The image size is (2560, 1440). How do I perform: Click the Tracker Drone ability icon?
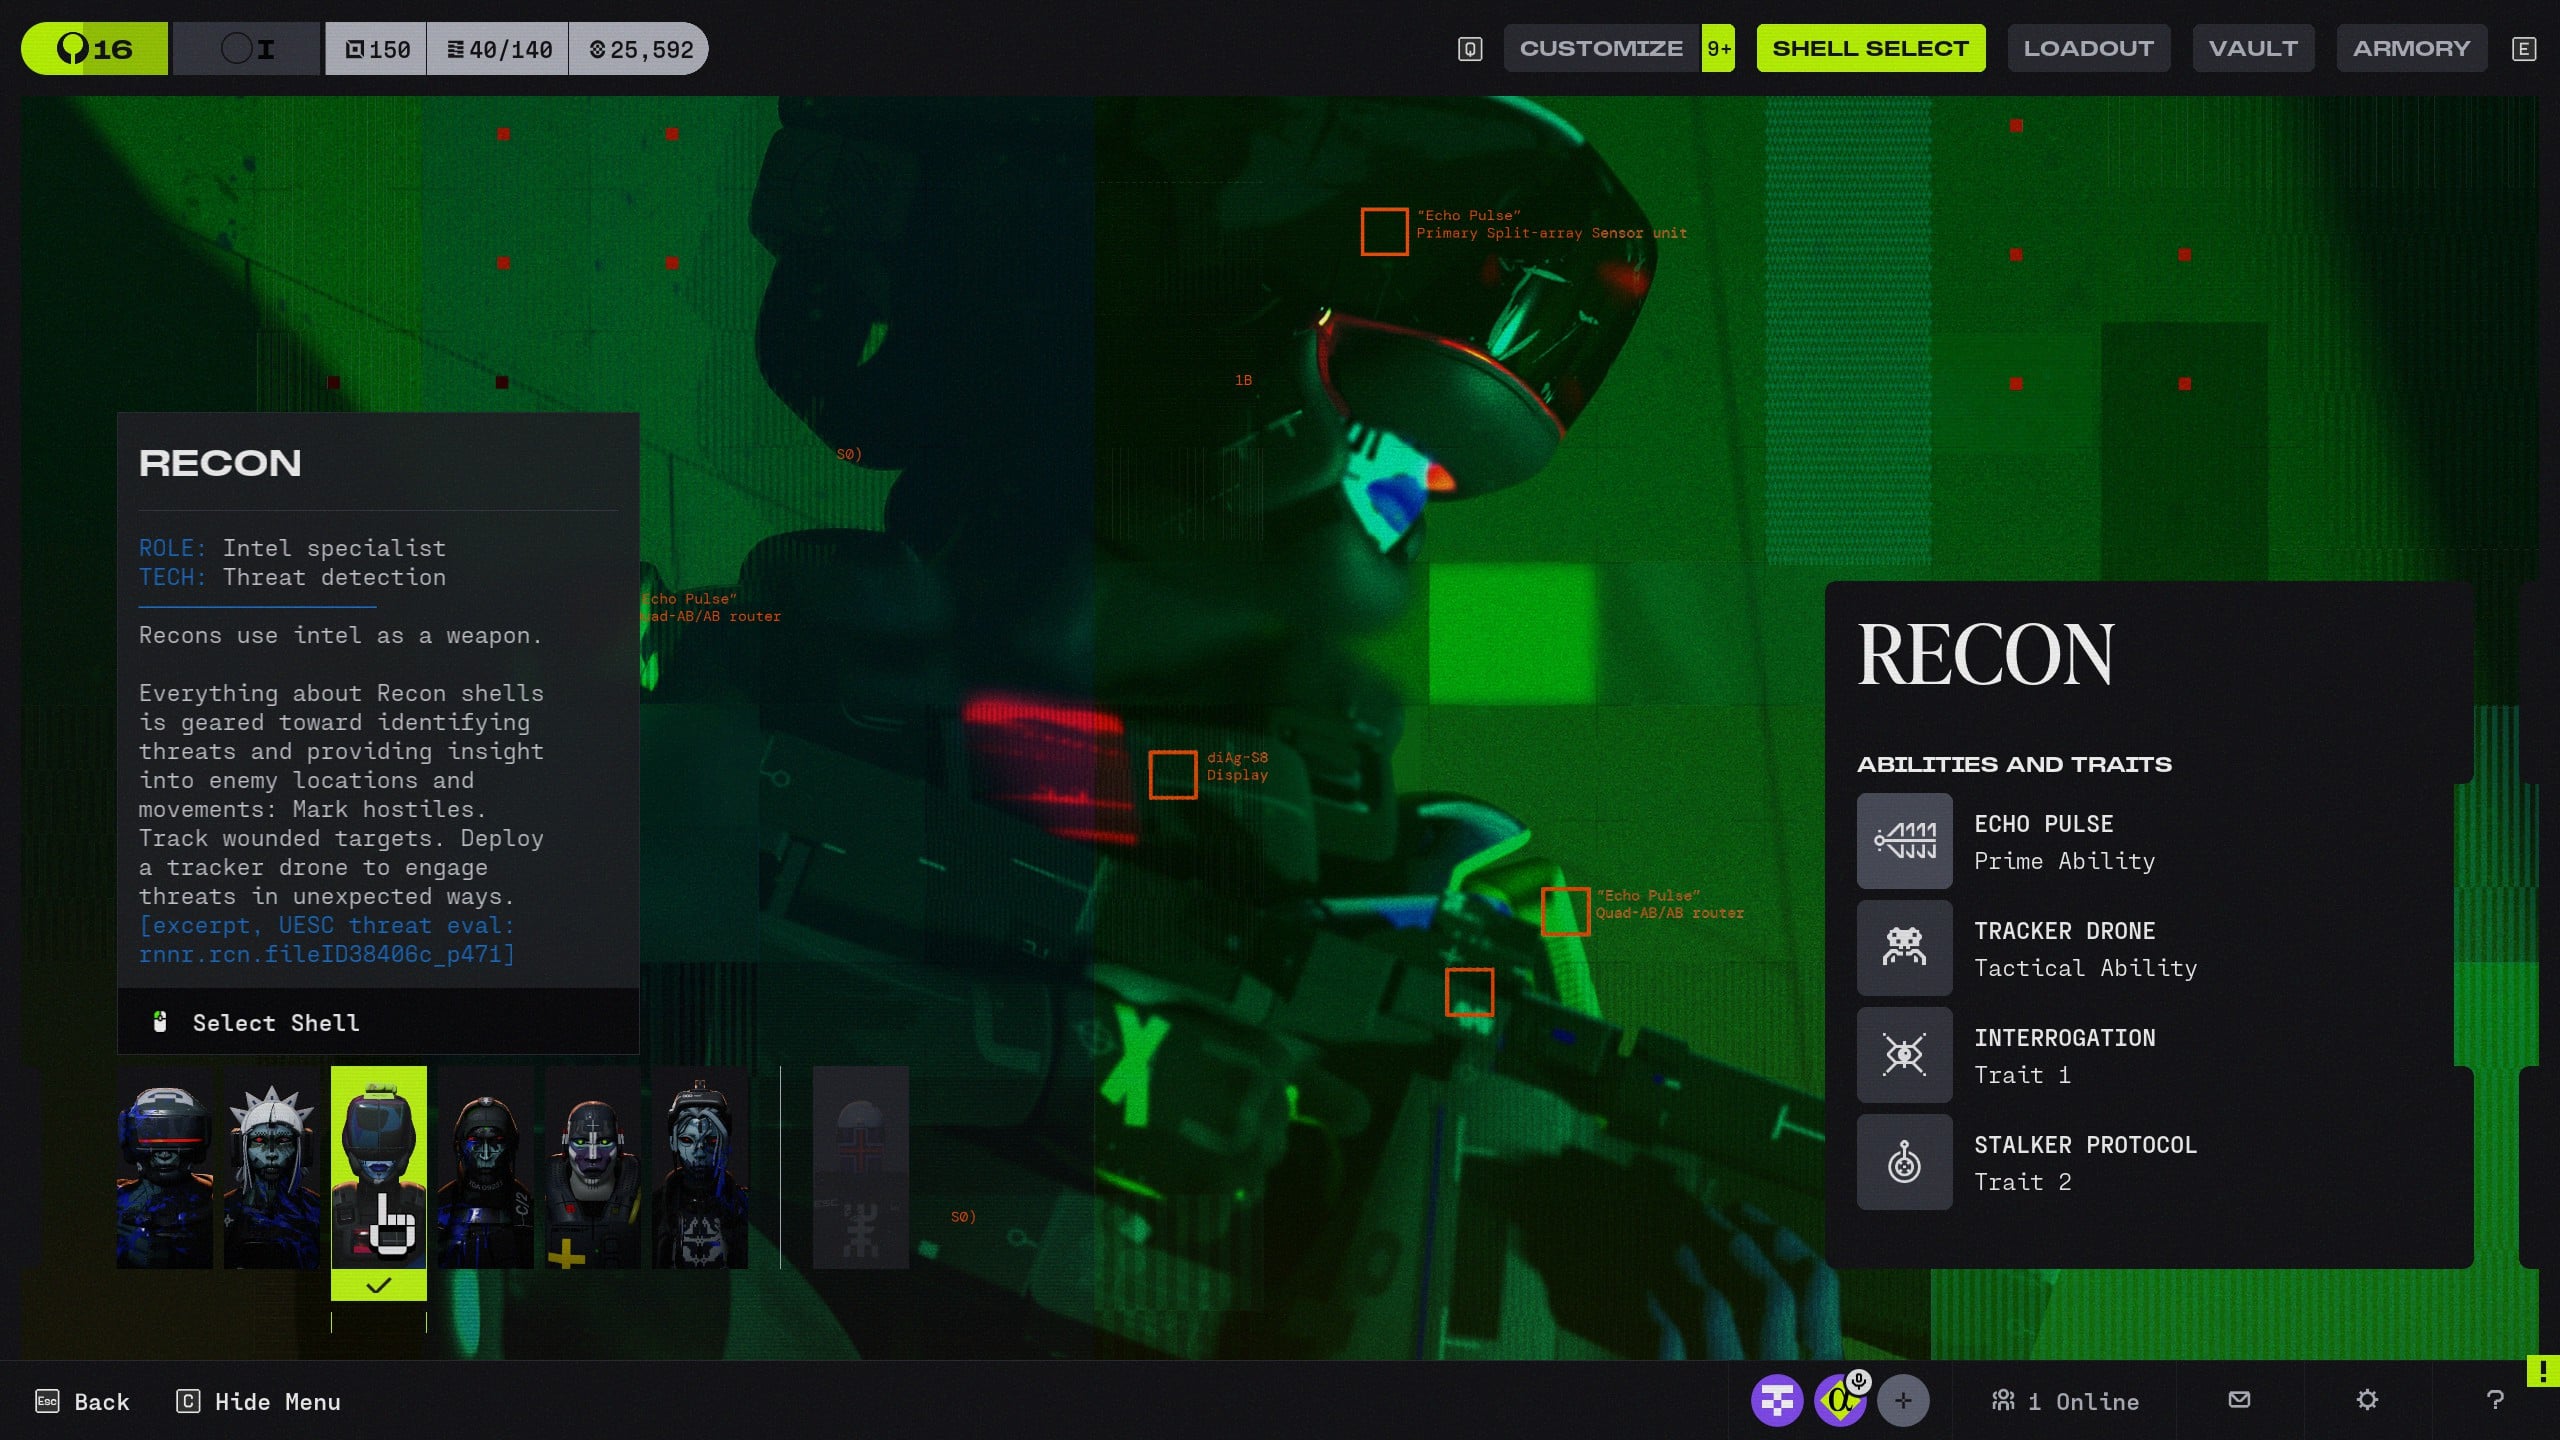1904,948
